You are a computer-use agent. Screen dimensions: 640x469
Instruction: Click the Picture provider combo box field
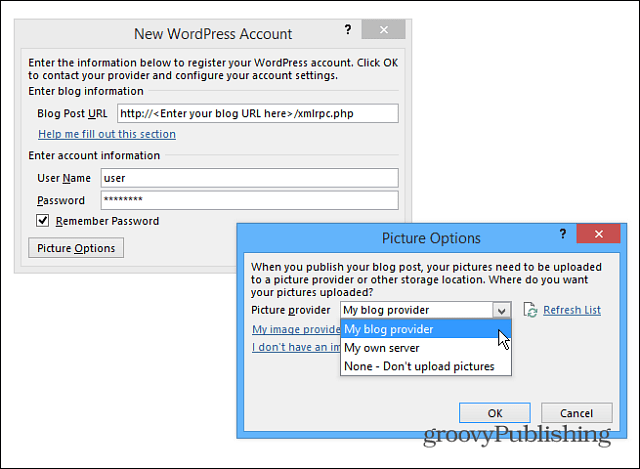pos(426,310)
